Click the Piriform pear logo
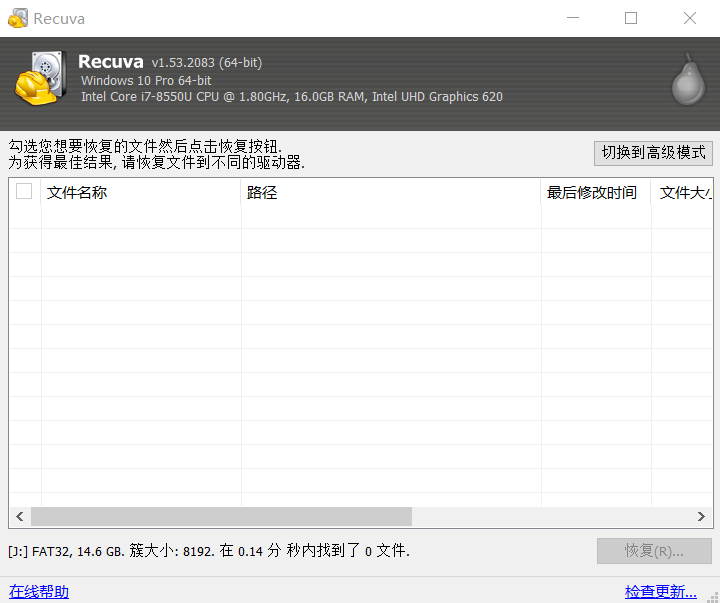The width and height of the screenshot is (720, 603). 686,80
